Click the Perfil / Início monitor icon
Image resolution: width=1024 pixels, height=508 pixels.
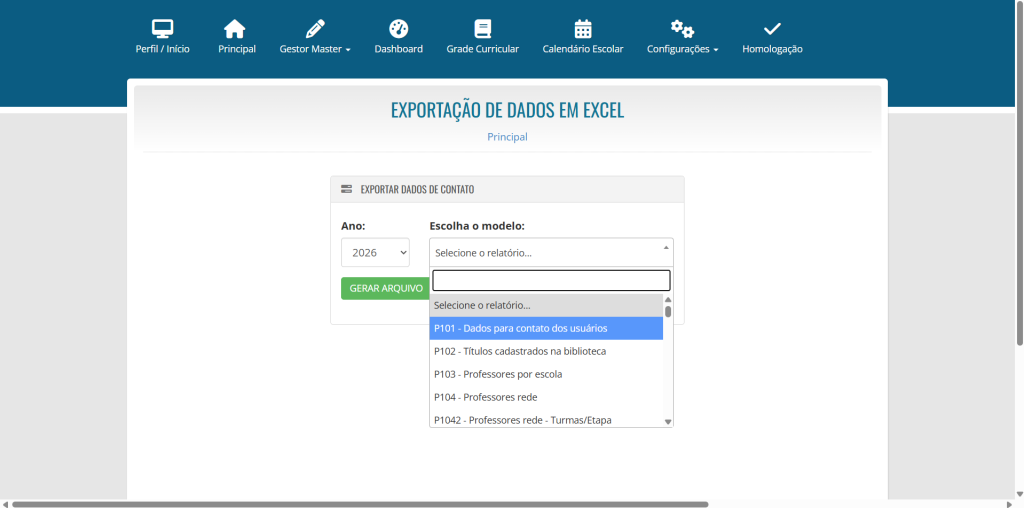[162, 28]
